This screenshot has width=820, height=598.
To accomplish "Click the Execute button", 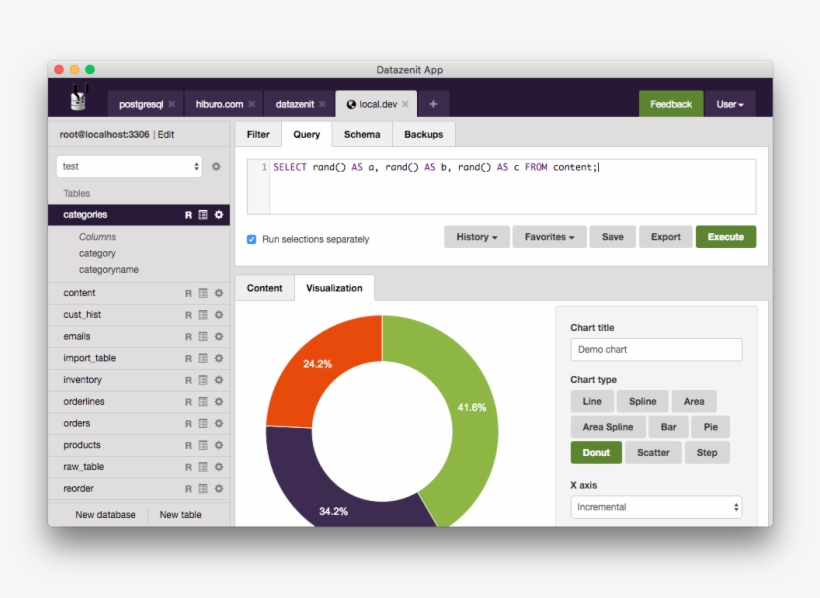I will [x=726, y=237].
